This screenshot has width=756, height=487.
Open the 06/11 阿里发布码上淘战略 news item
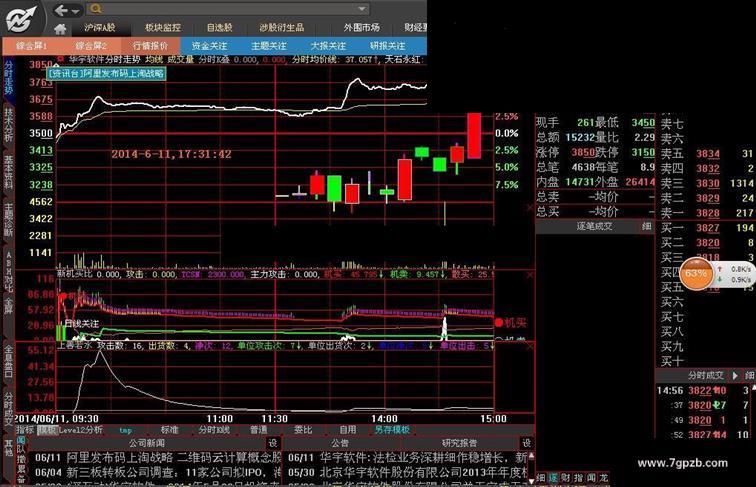click(x=158, y=457)
